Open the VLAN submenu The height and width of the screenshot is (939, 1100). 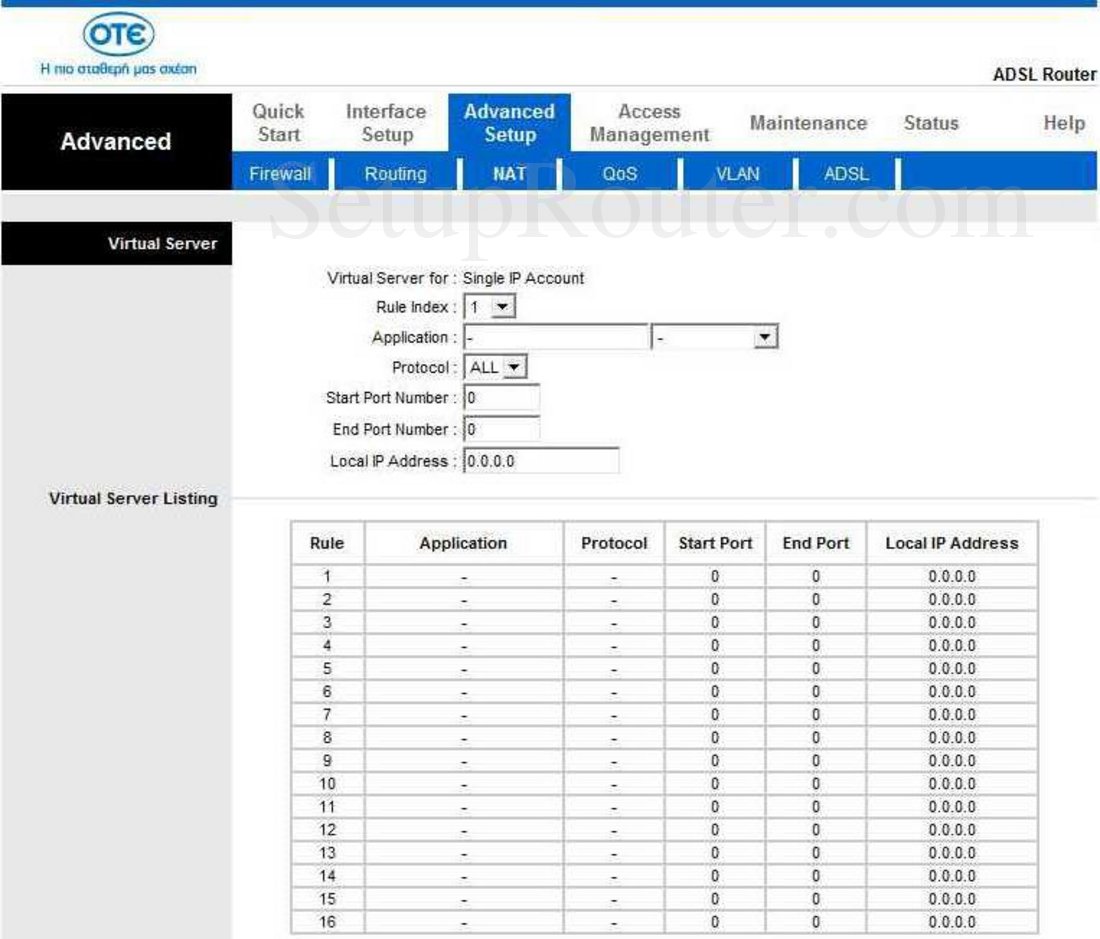click(x=737, y=173)
